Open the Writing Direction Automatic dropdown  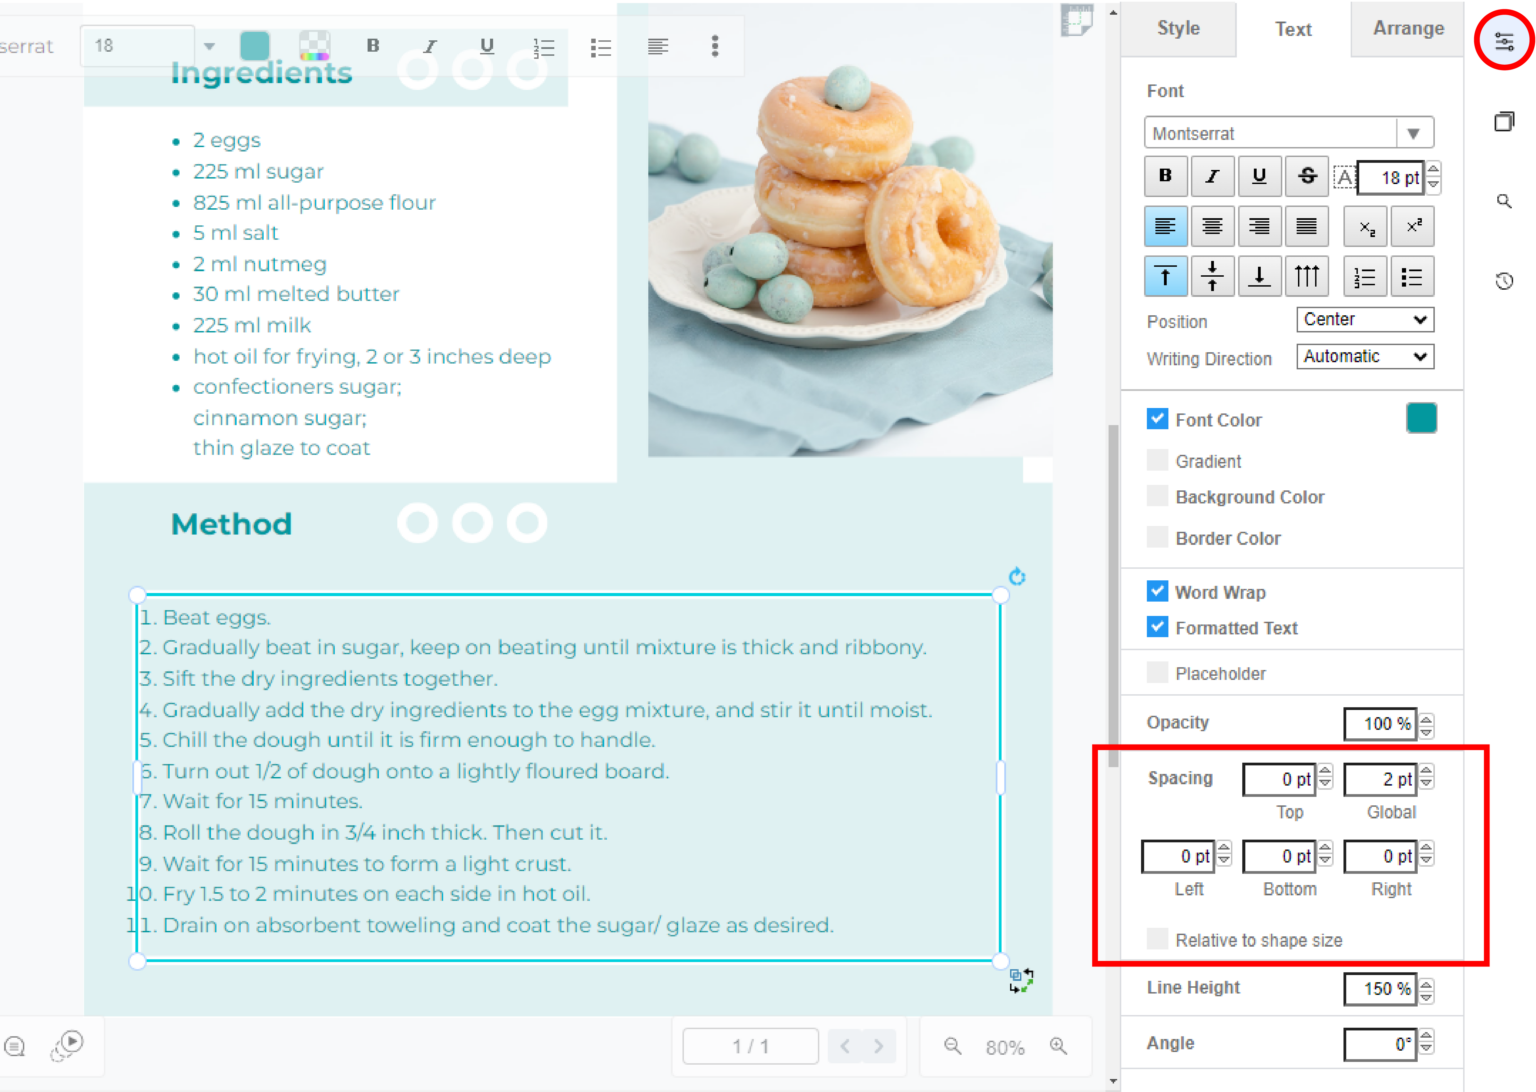point(1365,357)
